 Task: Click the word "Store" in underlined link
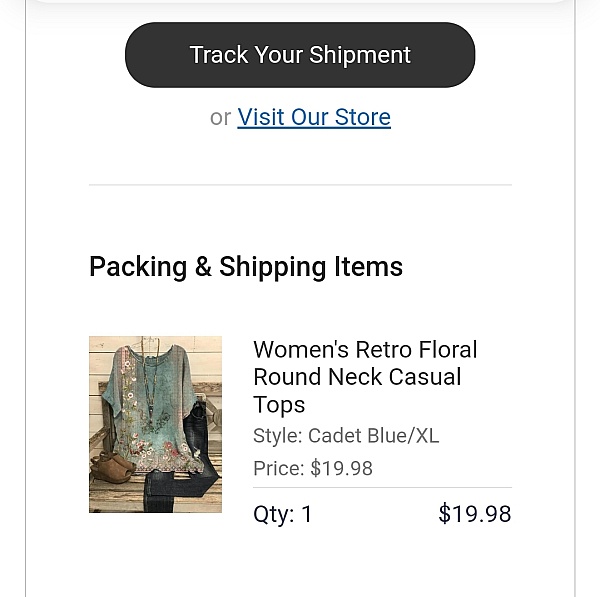(363, 117)
